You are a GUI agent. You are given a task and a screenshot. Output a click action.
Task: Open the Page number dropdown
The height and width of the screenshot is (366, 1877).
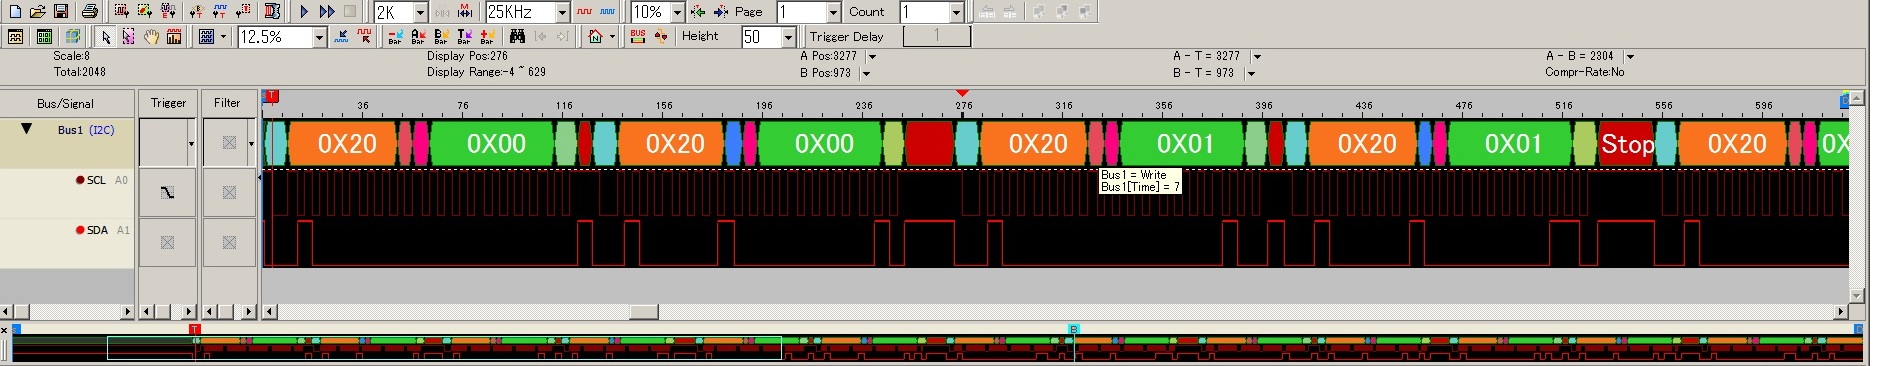tap(834, 12)
